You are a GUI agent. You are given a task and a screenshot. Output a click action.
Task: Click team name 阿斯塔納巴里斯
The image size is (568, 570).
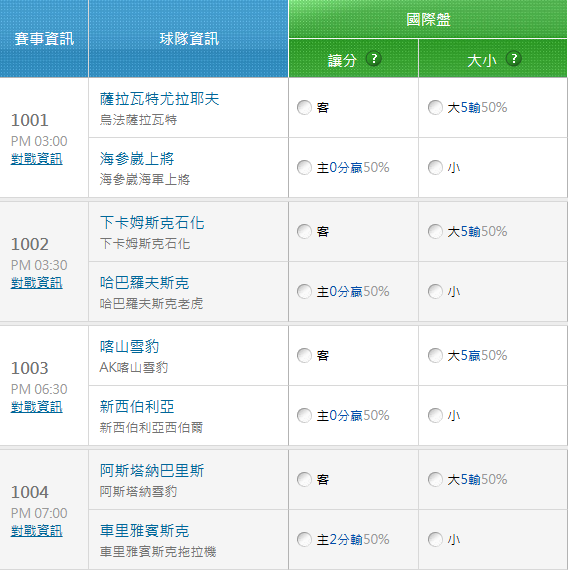(152, 470)
